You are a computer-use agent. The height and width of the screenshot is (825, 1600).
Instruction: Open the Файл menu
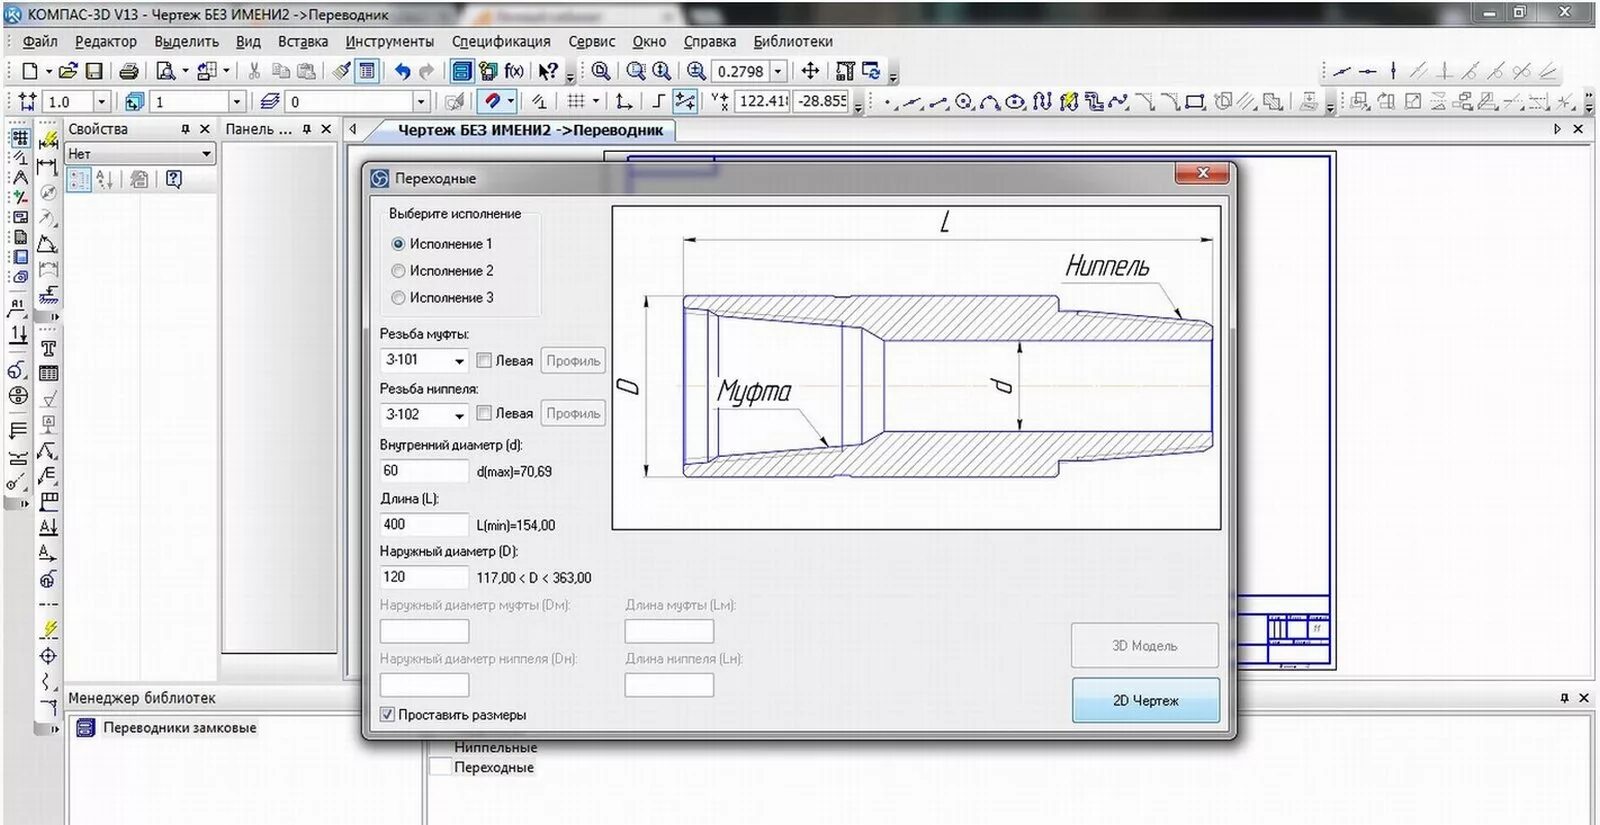coord(40,41)
